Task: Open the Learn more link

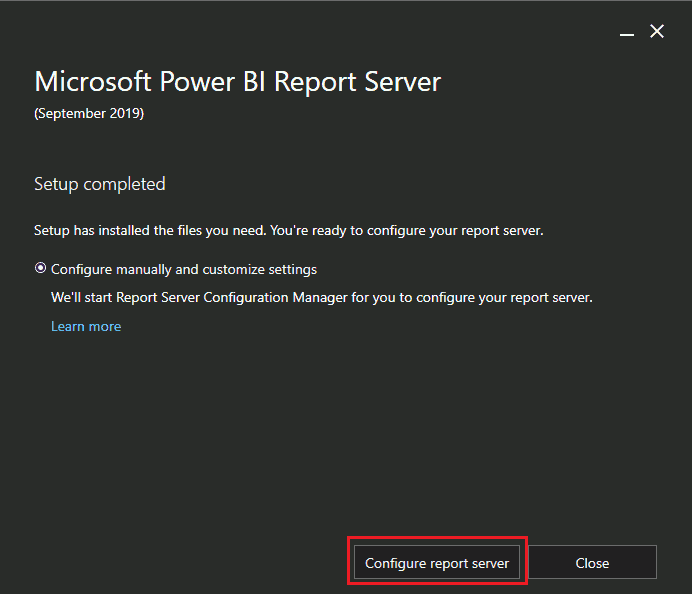Action: [x=86, y=326]
